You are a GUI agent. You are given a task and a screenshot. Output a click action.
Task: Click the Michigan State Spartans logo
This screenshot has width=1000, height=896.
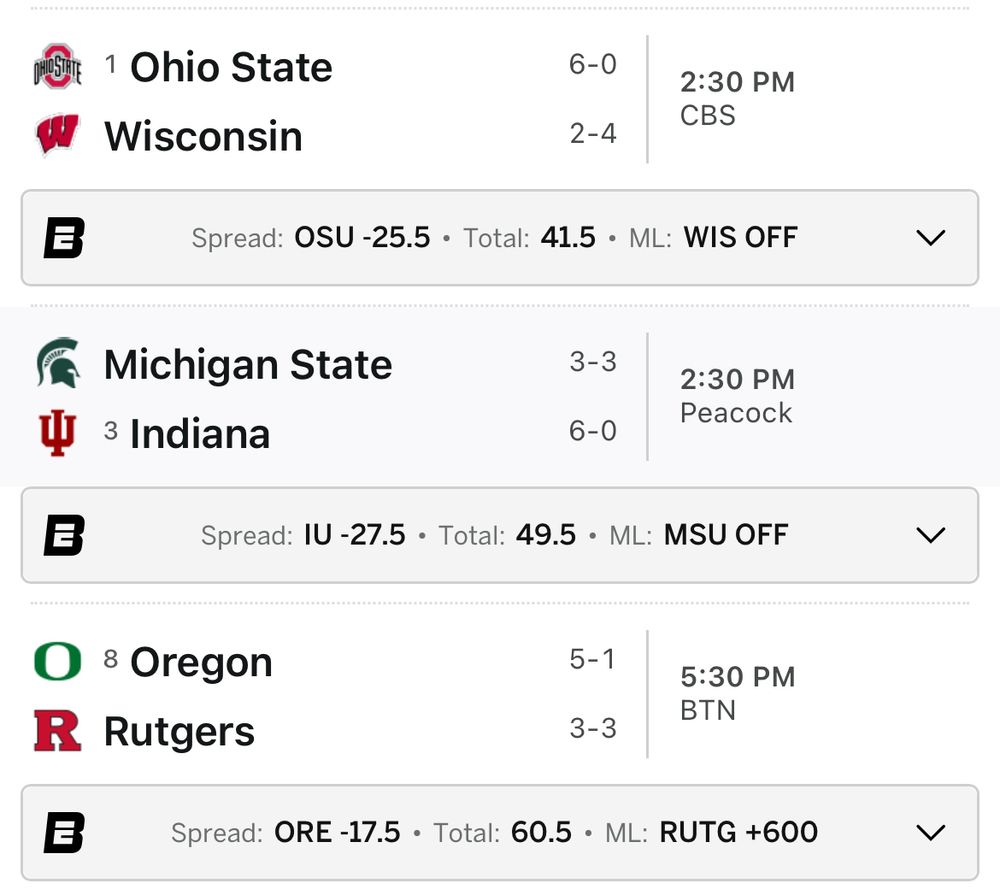click(57, 363)
